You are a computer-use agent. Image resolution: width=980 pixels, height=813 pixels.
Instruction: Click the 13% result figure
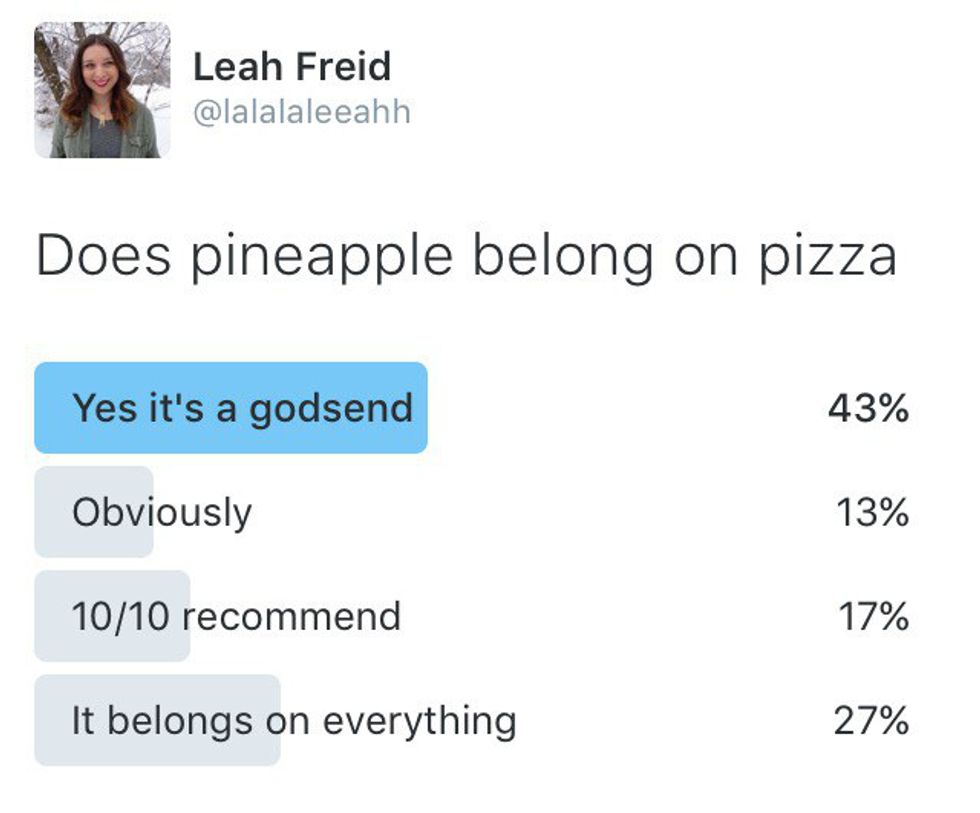click(x=872, y=513)
